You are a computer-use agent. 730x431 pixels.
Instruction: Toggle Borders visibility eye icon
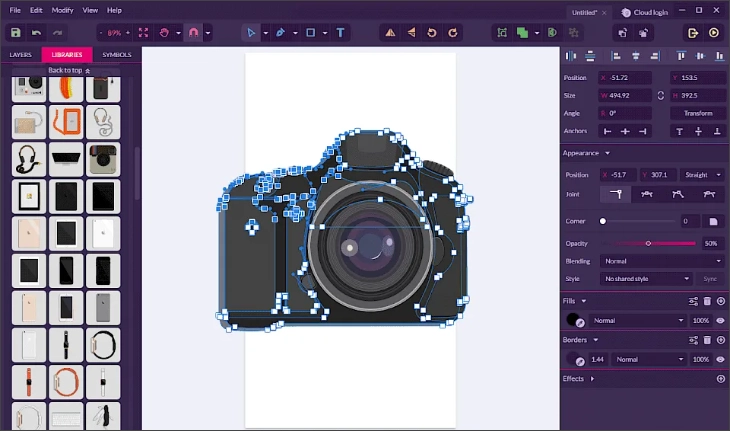pos(720,359)
